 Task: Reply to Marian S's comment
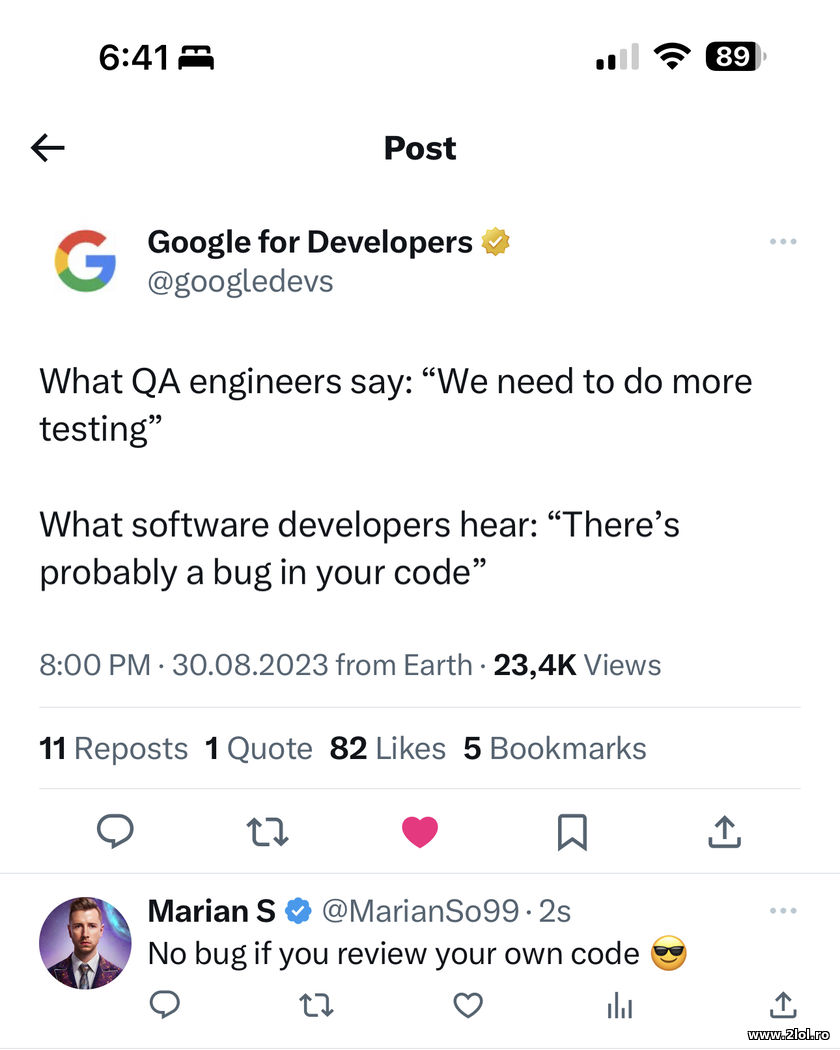click(x=164, y=1006)
